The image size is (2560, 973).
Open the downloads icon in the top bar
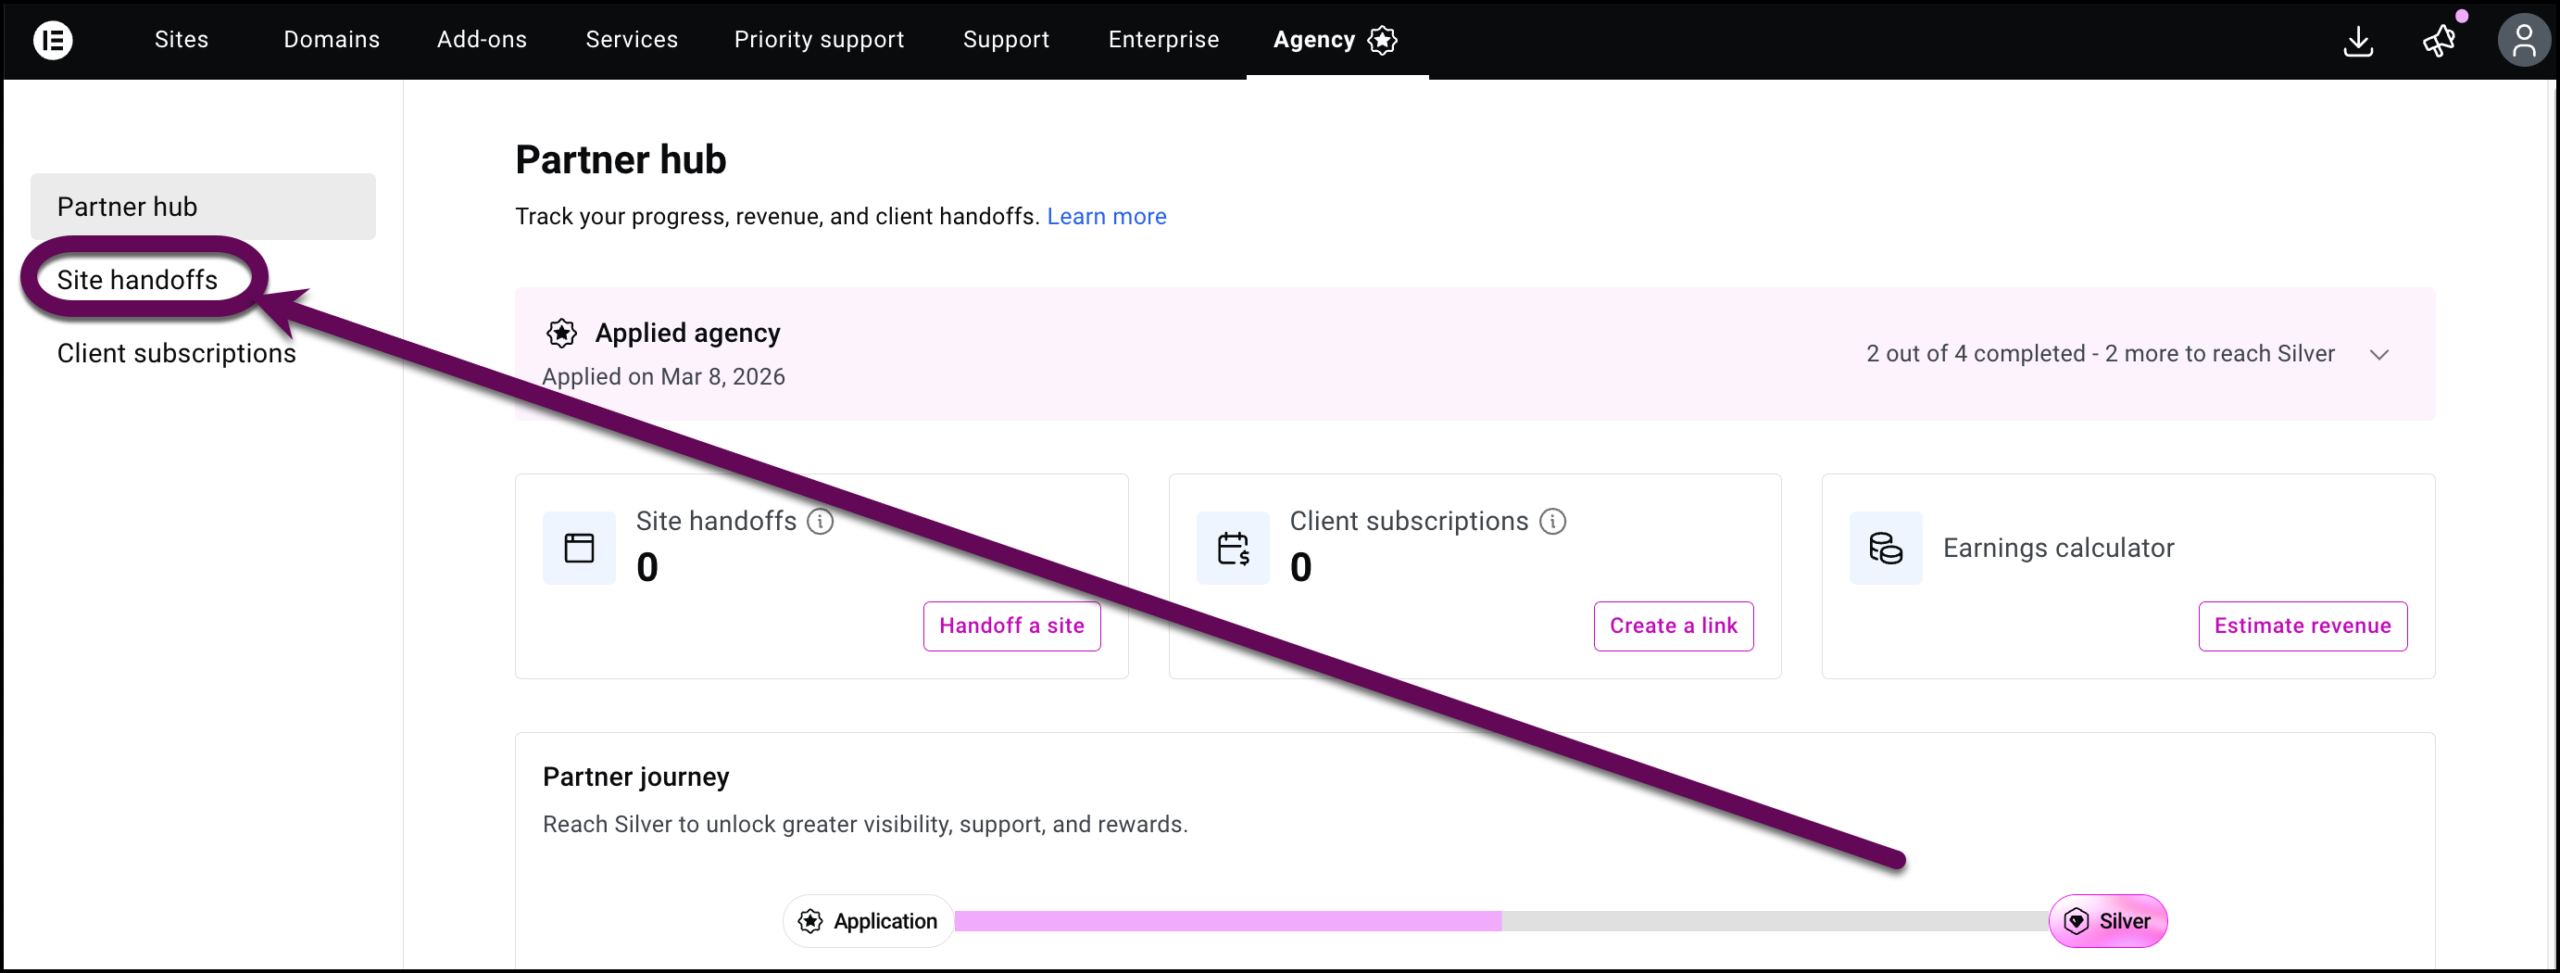[x=2359, y=41]
